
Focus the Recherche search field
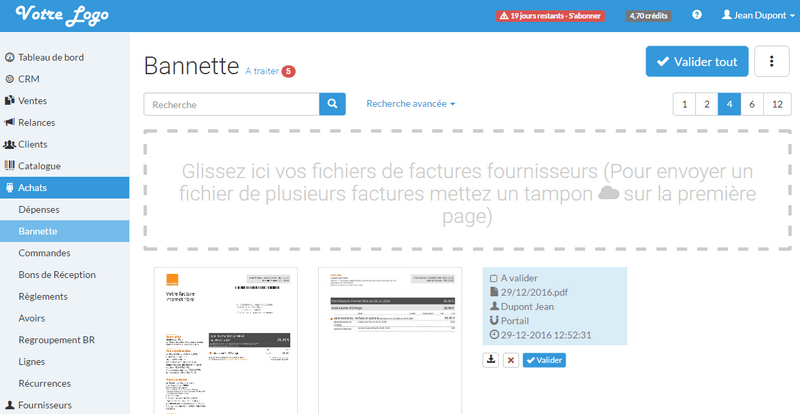pos(231,104)
